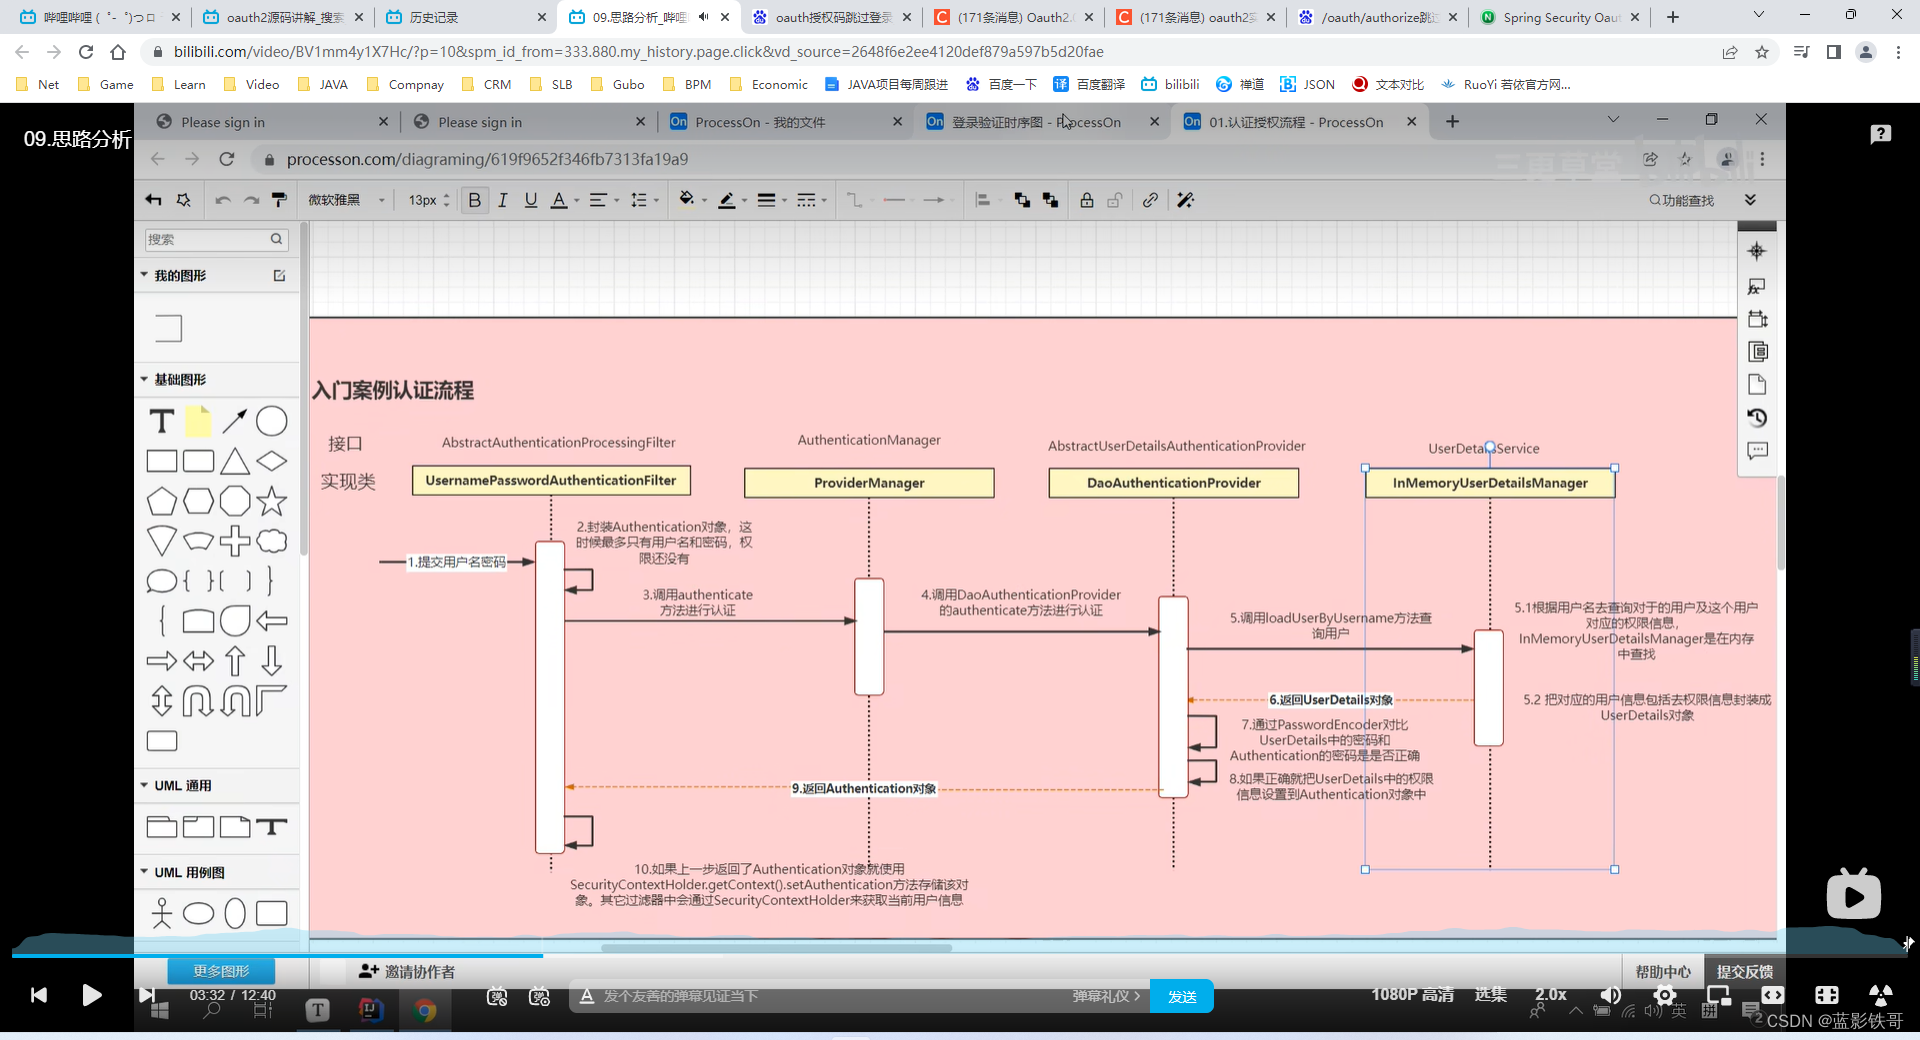Toggle bold formatting
Image resolution: width=1920 pixels, height=1040 pixels.
pyautogui.click(x=475, y=200)
